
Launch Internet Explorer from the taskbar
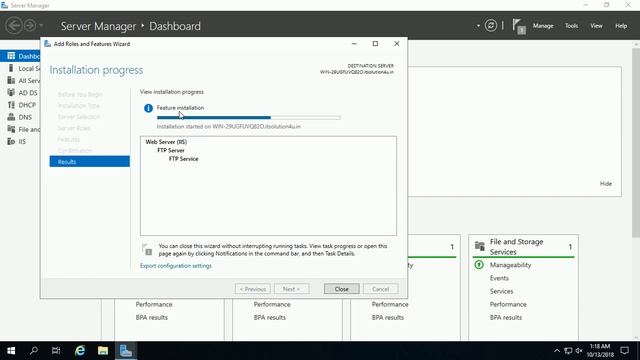coord(80,351)
